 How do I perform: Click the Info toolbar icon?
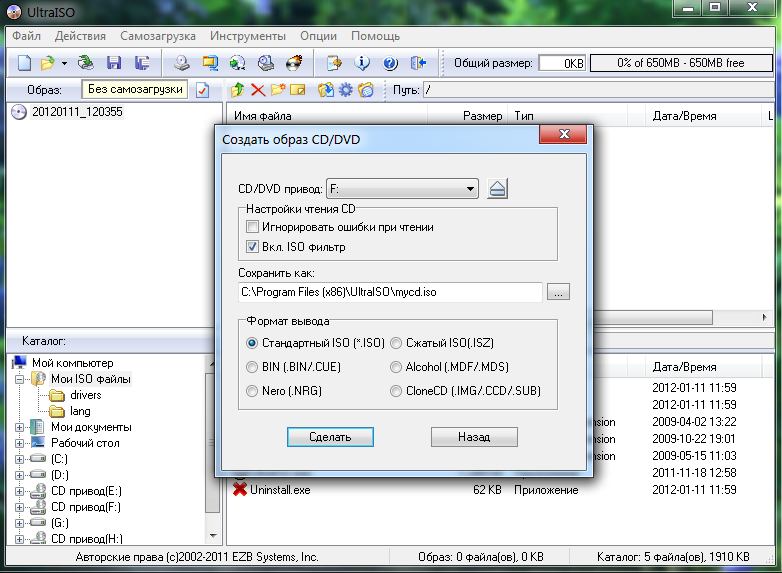(x=362, y=63)
